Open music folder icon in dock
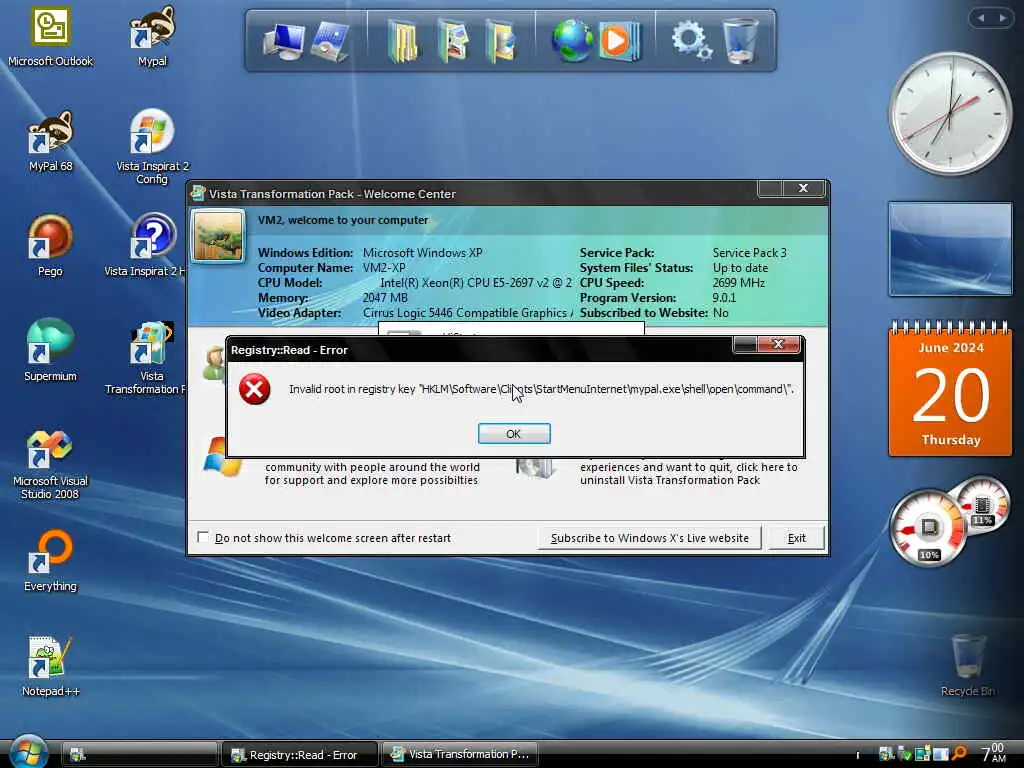The width and height of the screenshot is (1024, 768). (x=501, y=40)
